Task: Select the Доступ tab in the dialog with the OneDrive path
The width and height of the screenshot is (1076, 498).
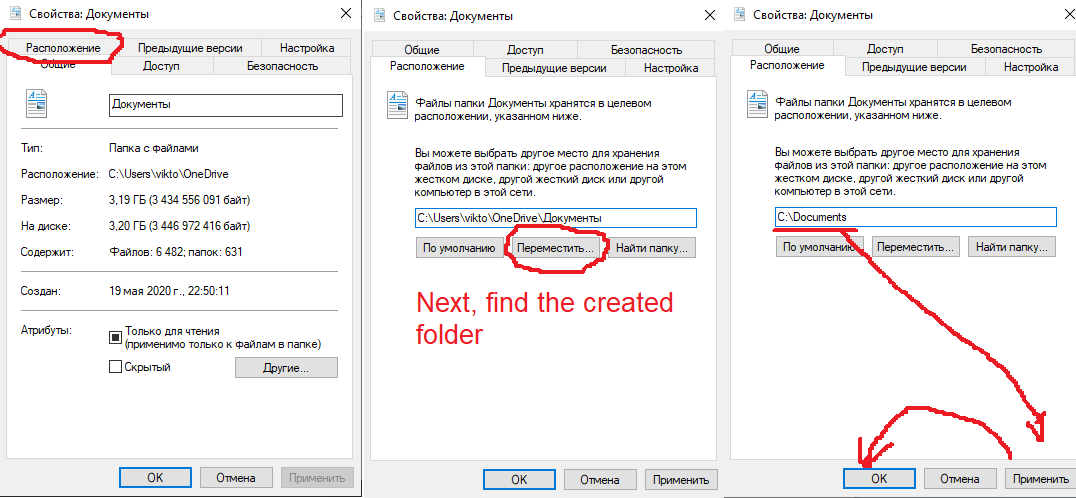Action: 525,50
